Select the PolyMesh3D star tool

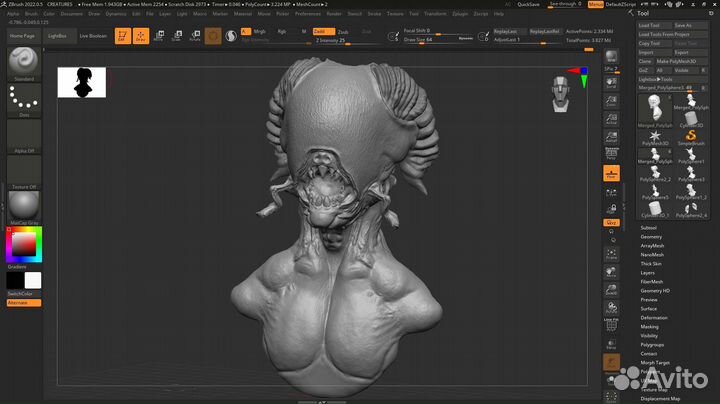pyautogui.click(x=655, y=137)
